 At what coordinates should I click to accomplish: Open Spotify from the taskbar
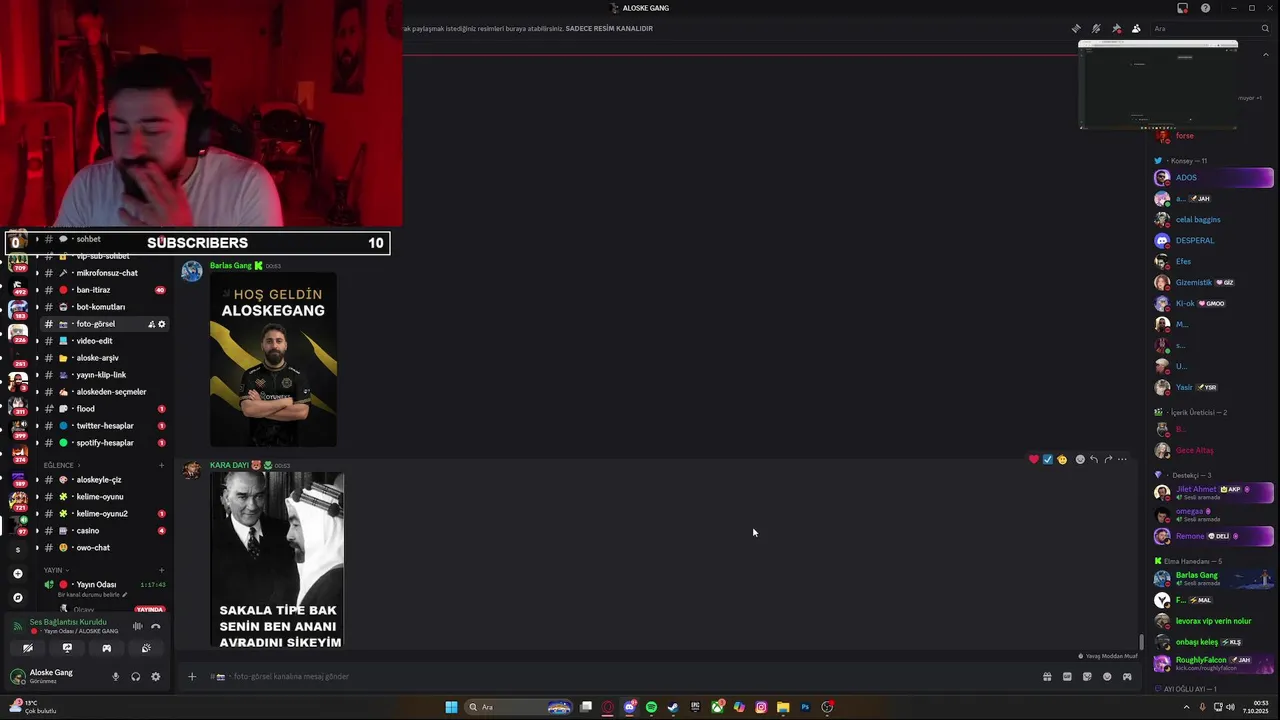[x=651, y=707]
